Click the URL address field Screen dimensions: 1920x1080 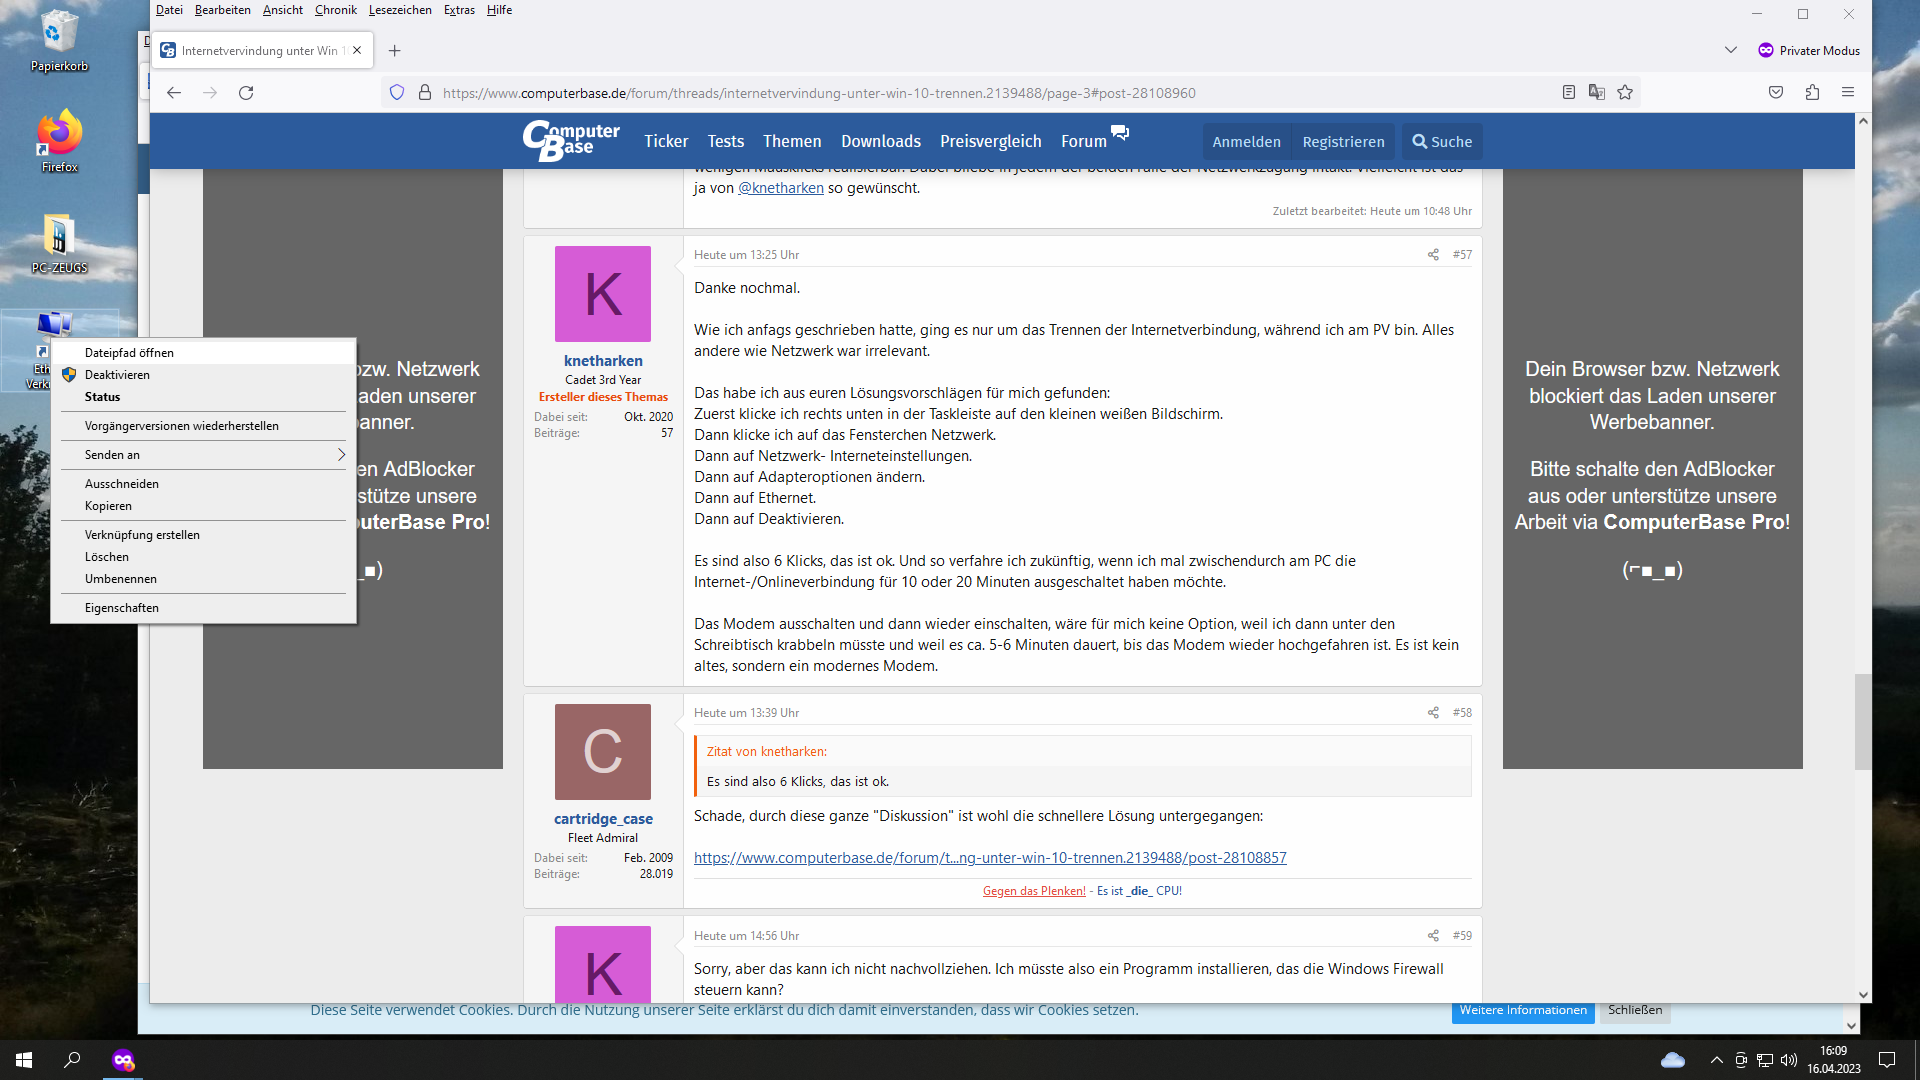click(820, 93)
